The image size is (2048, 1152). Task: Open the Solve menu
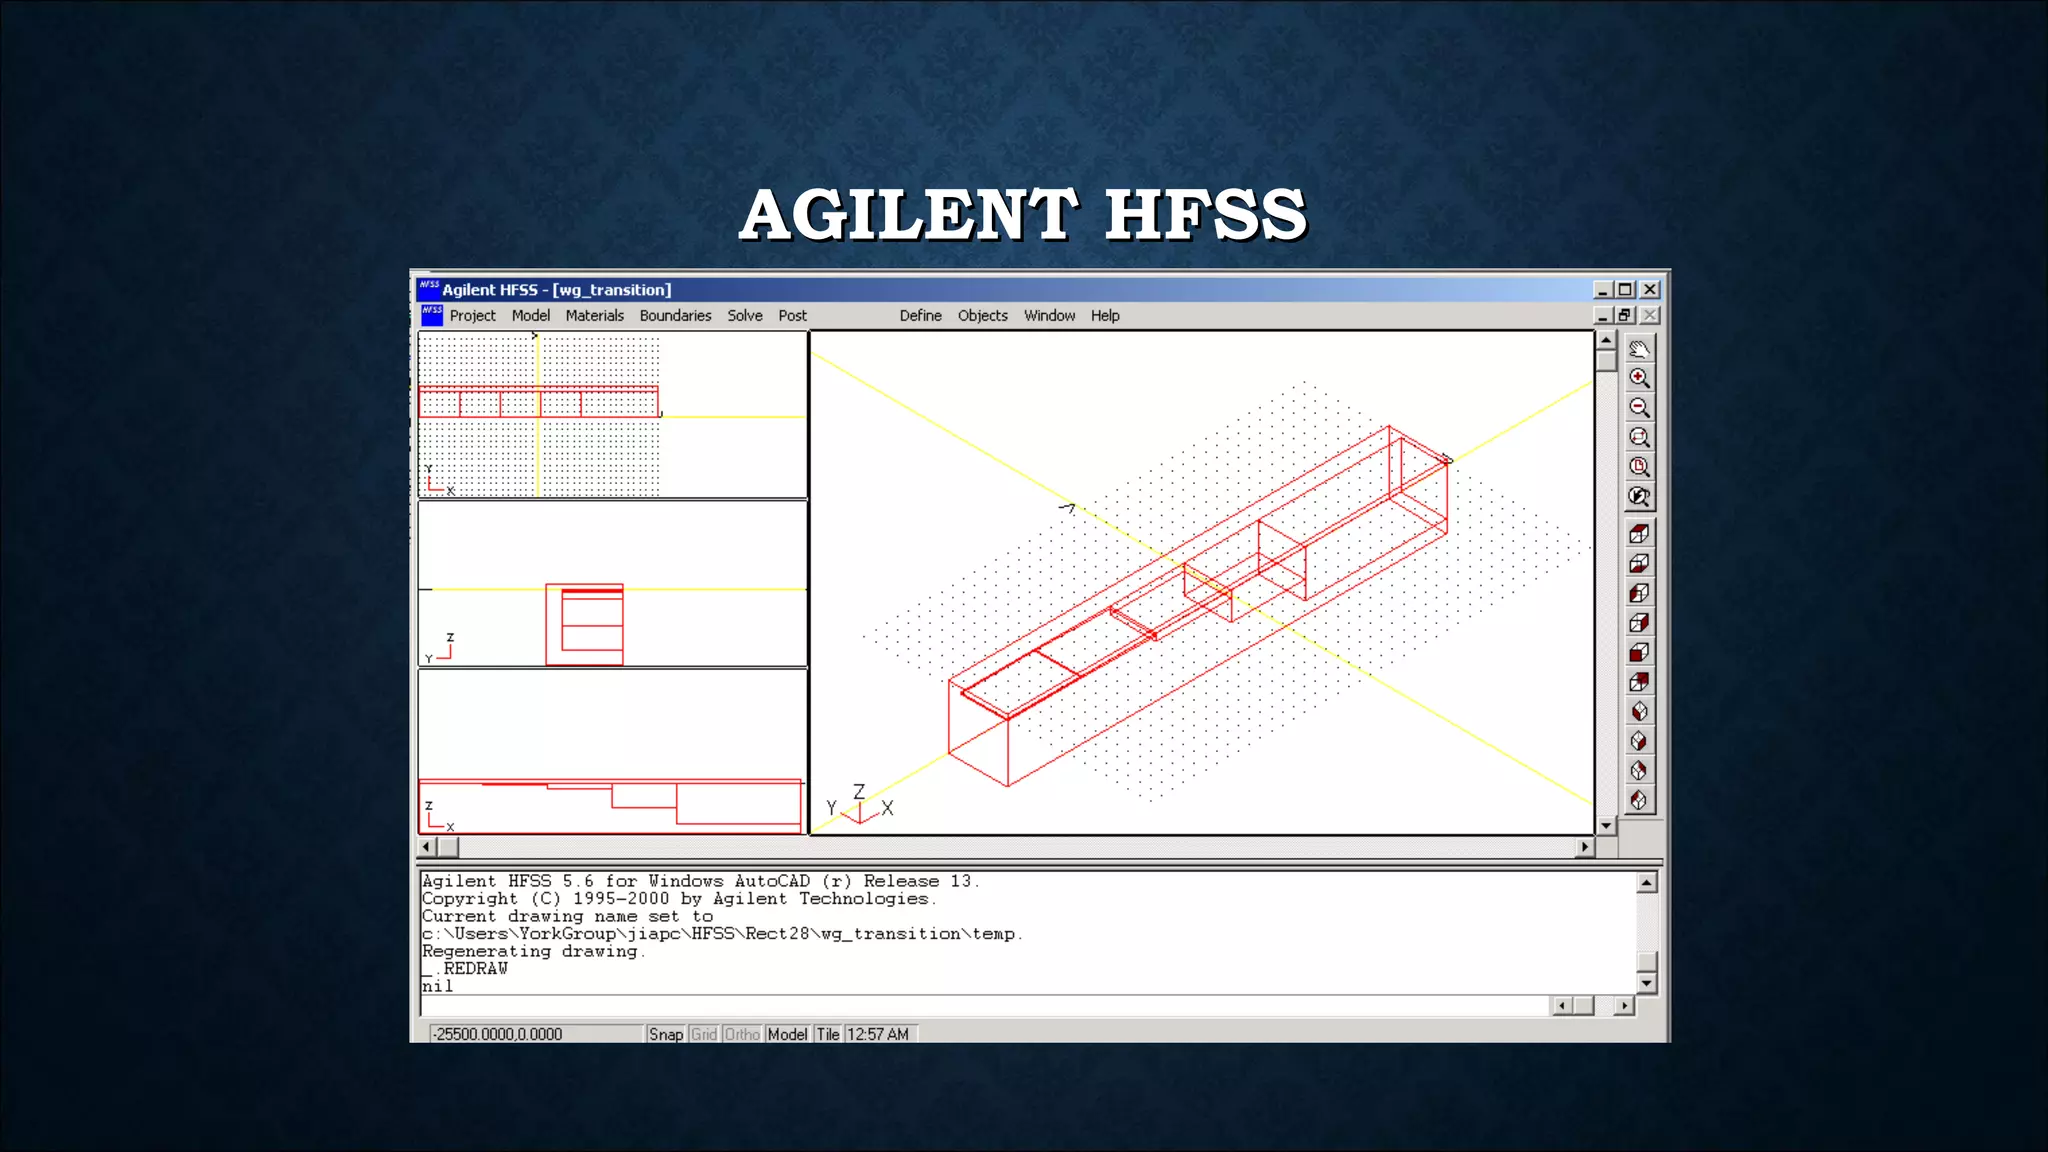745,315
